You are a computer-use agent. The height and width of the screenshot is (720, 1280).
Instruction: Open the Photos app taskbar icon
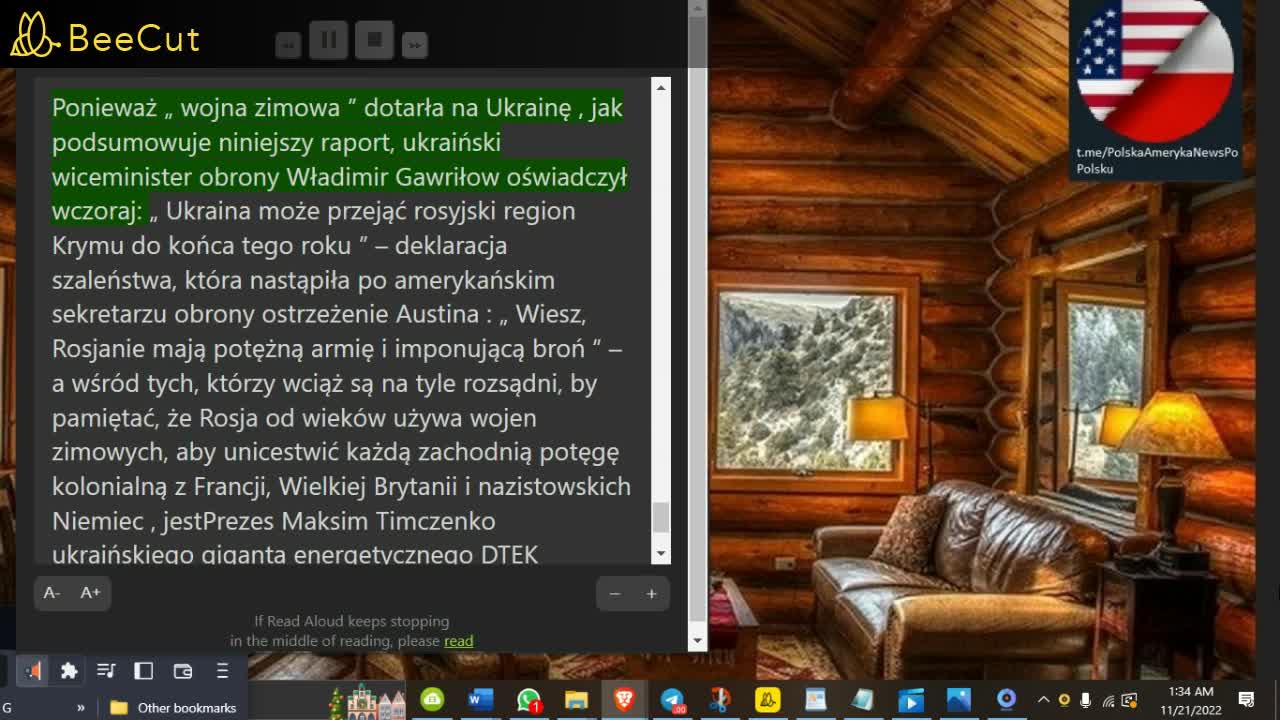pyautogui.click(x=959, y=700)
